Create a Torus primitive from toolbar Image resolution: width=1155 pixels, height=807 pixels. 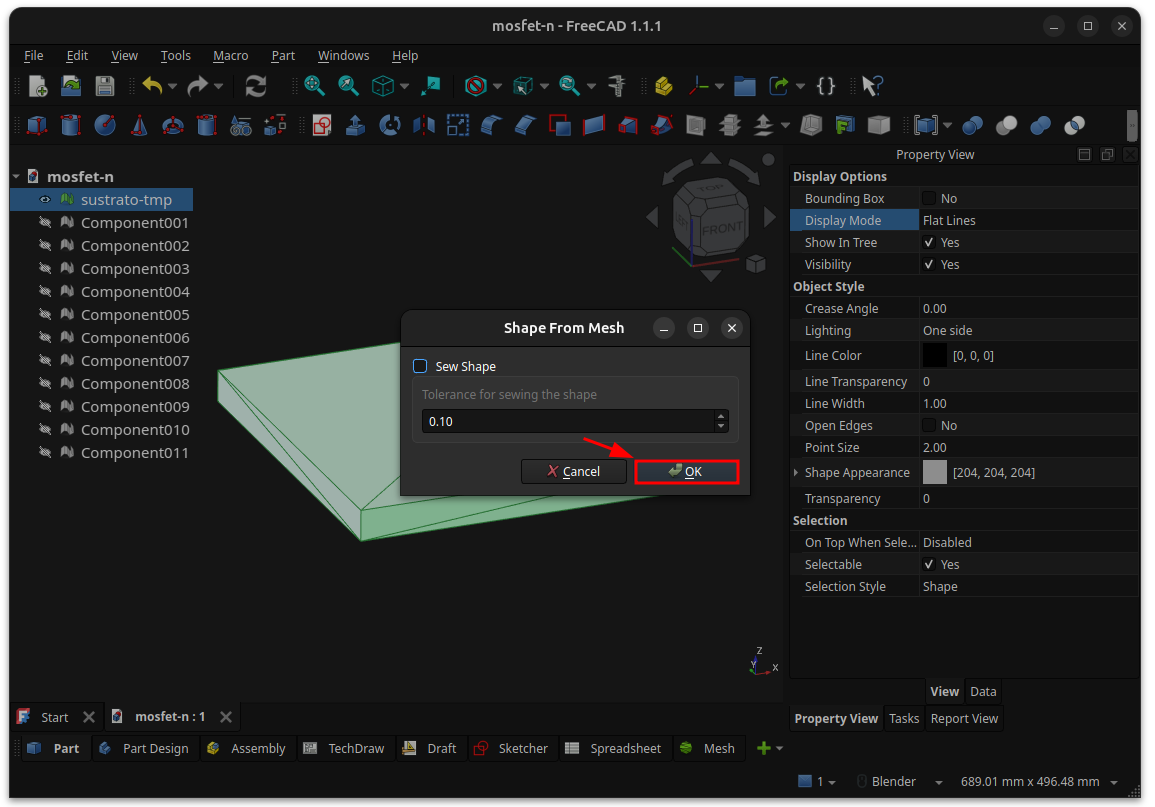[x=172, y=125]
